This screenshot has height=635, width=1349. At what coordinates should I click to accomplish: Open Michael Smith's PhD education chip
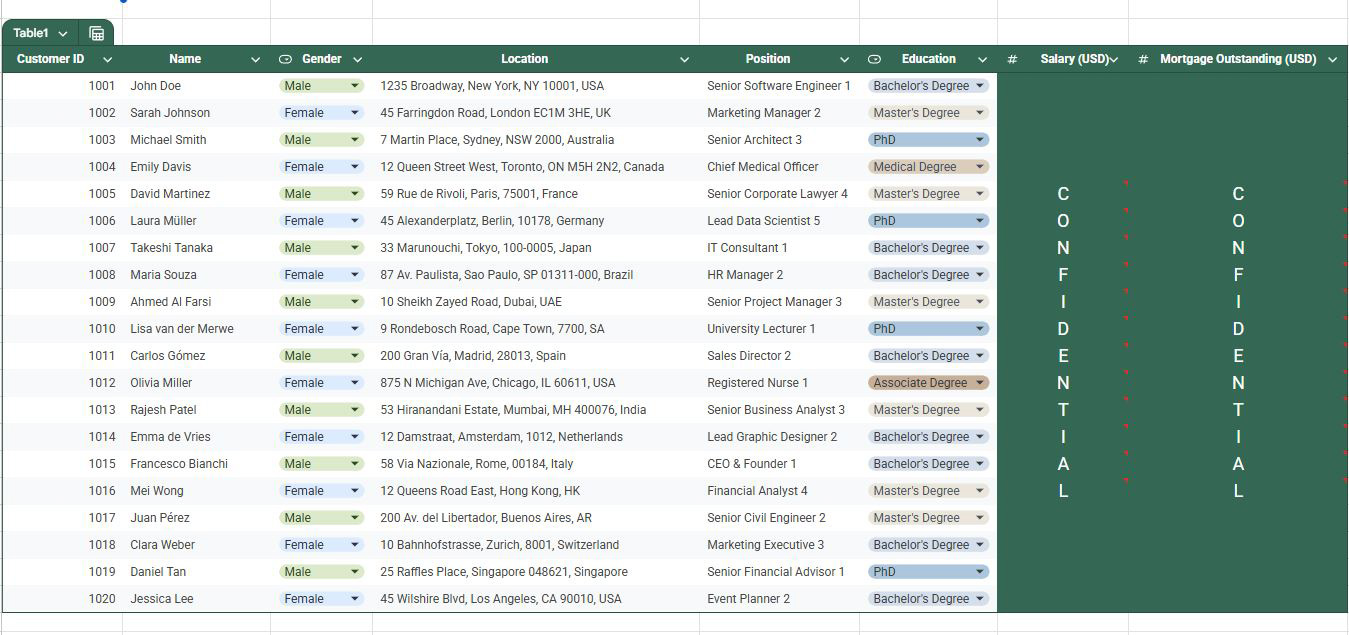928,140
